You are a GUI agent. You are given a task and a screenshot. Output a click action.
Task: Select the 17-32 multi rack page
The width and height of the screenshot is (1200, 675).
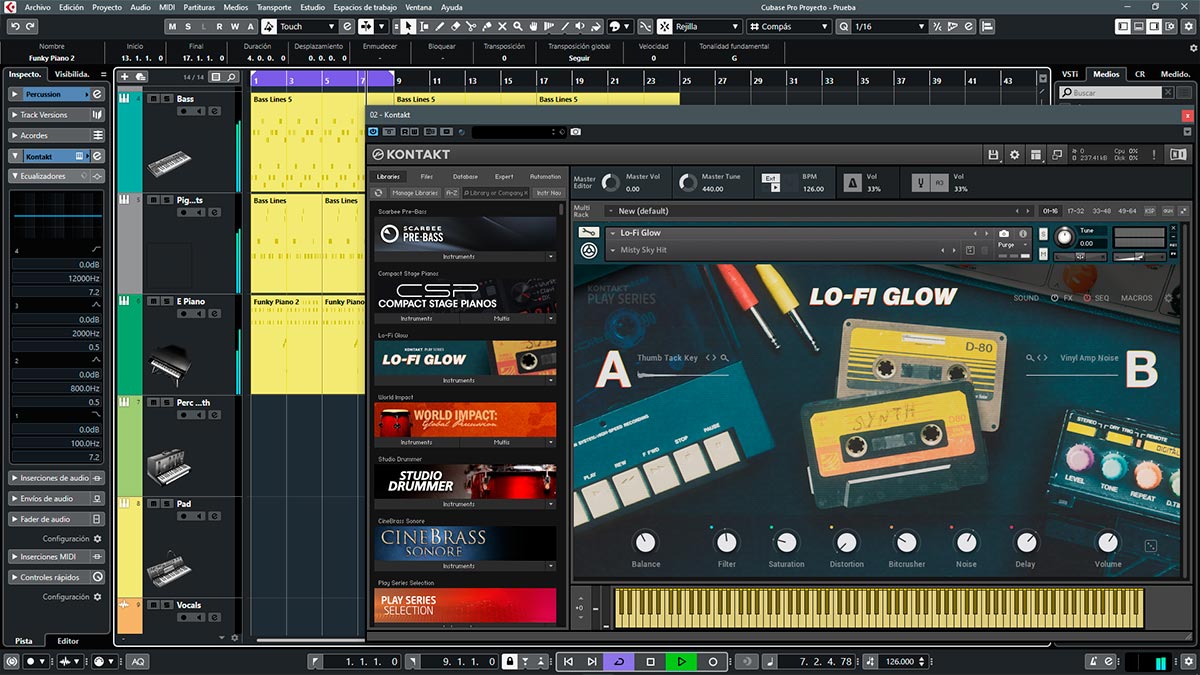[x=1076, y=211]
